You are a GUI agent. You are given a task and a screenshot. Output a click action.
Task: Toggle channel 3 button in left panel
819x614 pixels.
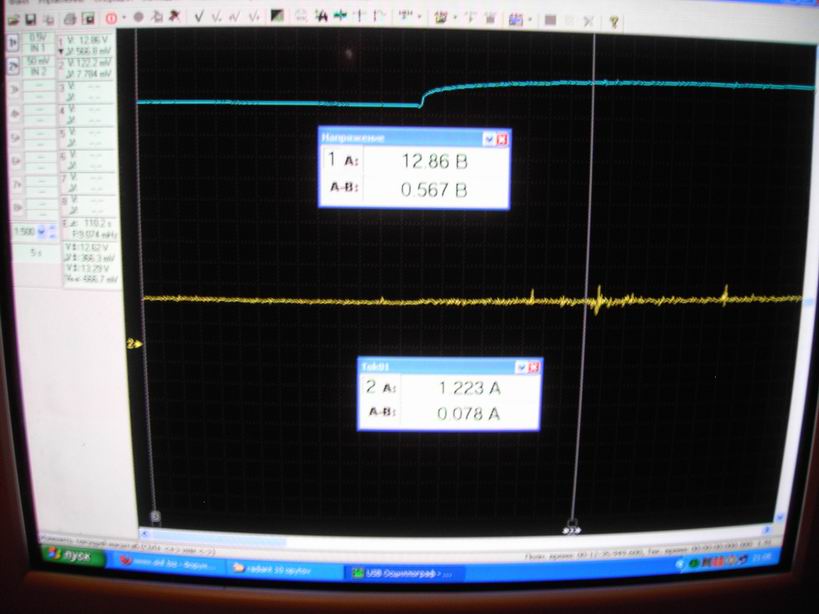pyautogui.click(x=13, y=90)
